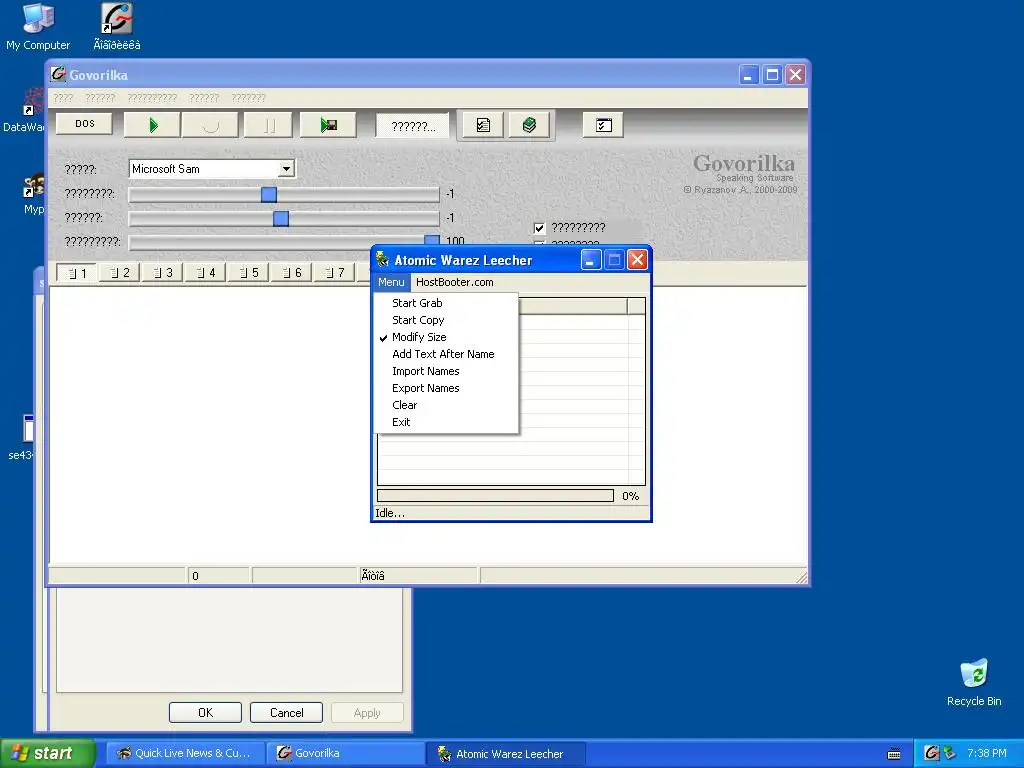Screen dimensions: 1024x768
Task: Click the Govorilka status bar cell showing 0
Action: 218,575
